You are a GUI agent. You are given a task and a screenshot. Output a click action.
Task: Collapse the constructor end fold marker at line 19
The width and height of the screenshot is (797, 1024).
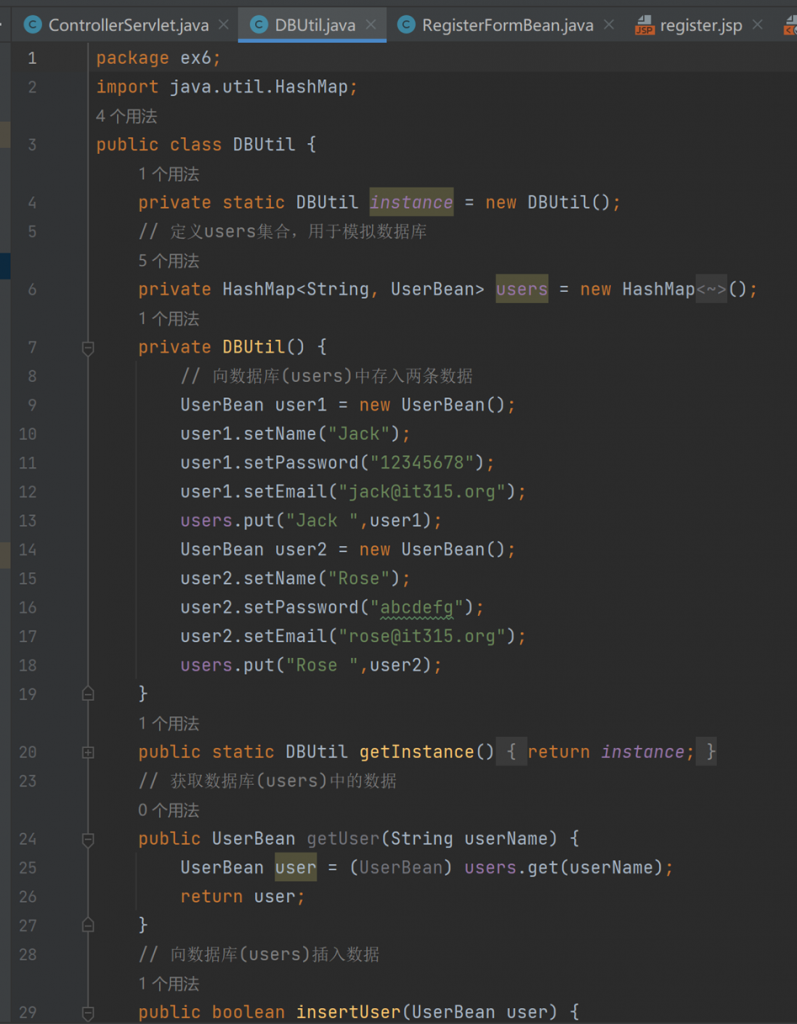pyautogui.click(x=88, y=694)
